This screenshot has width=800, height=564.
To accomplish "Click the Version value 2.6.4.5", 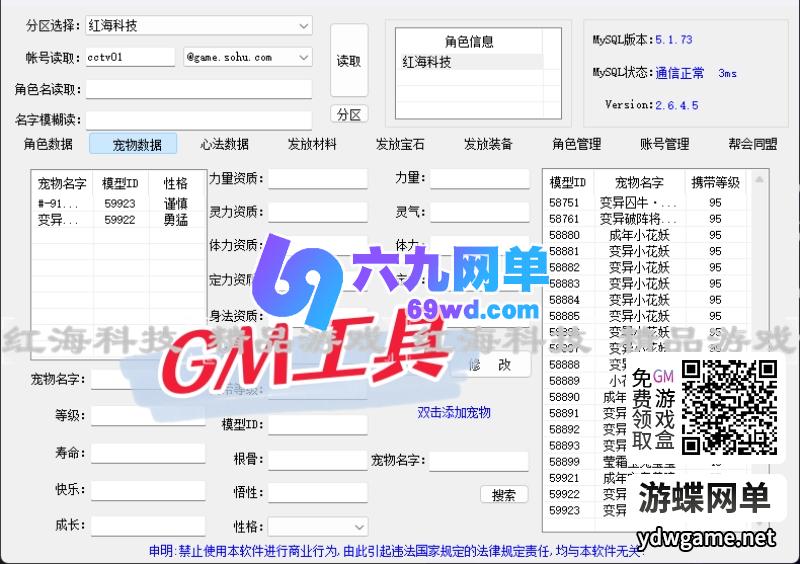I will click(677, 105).
